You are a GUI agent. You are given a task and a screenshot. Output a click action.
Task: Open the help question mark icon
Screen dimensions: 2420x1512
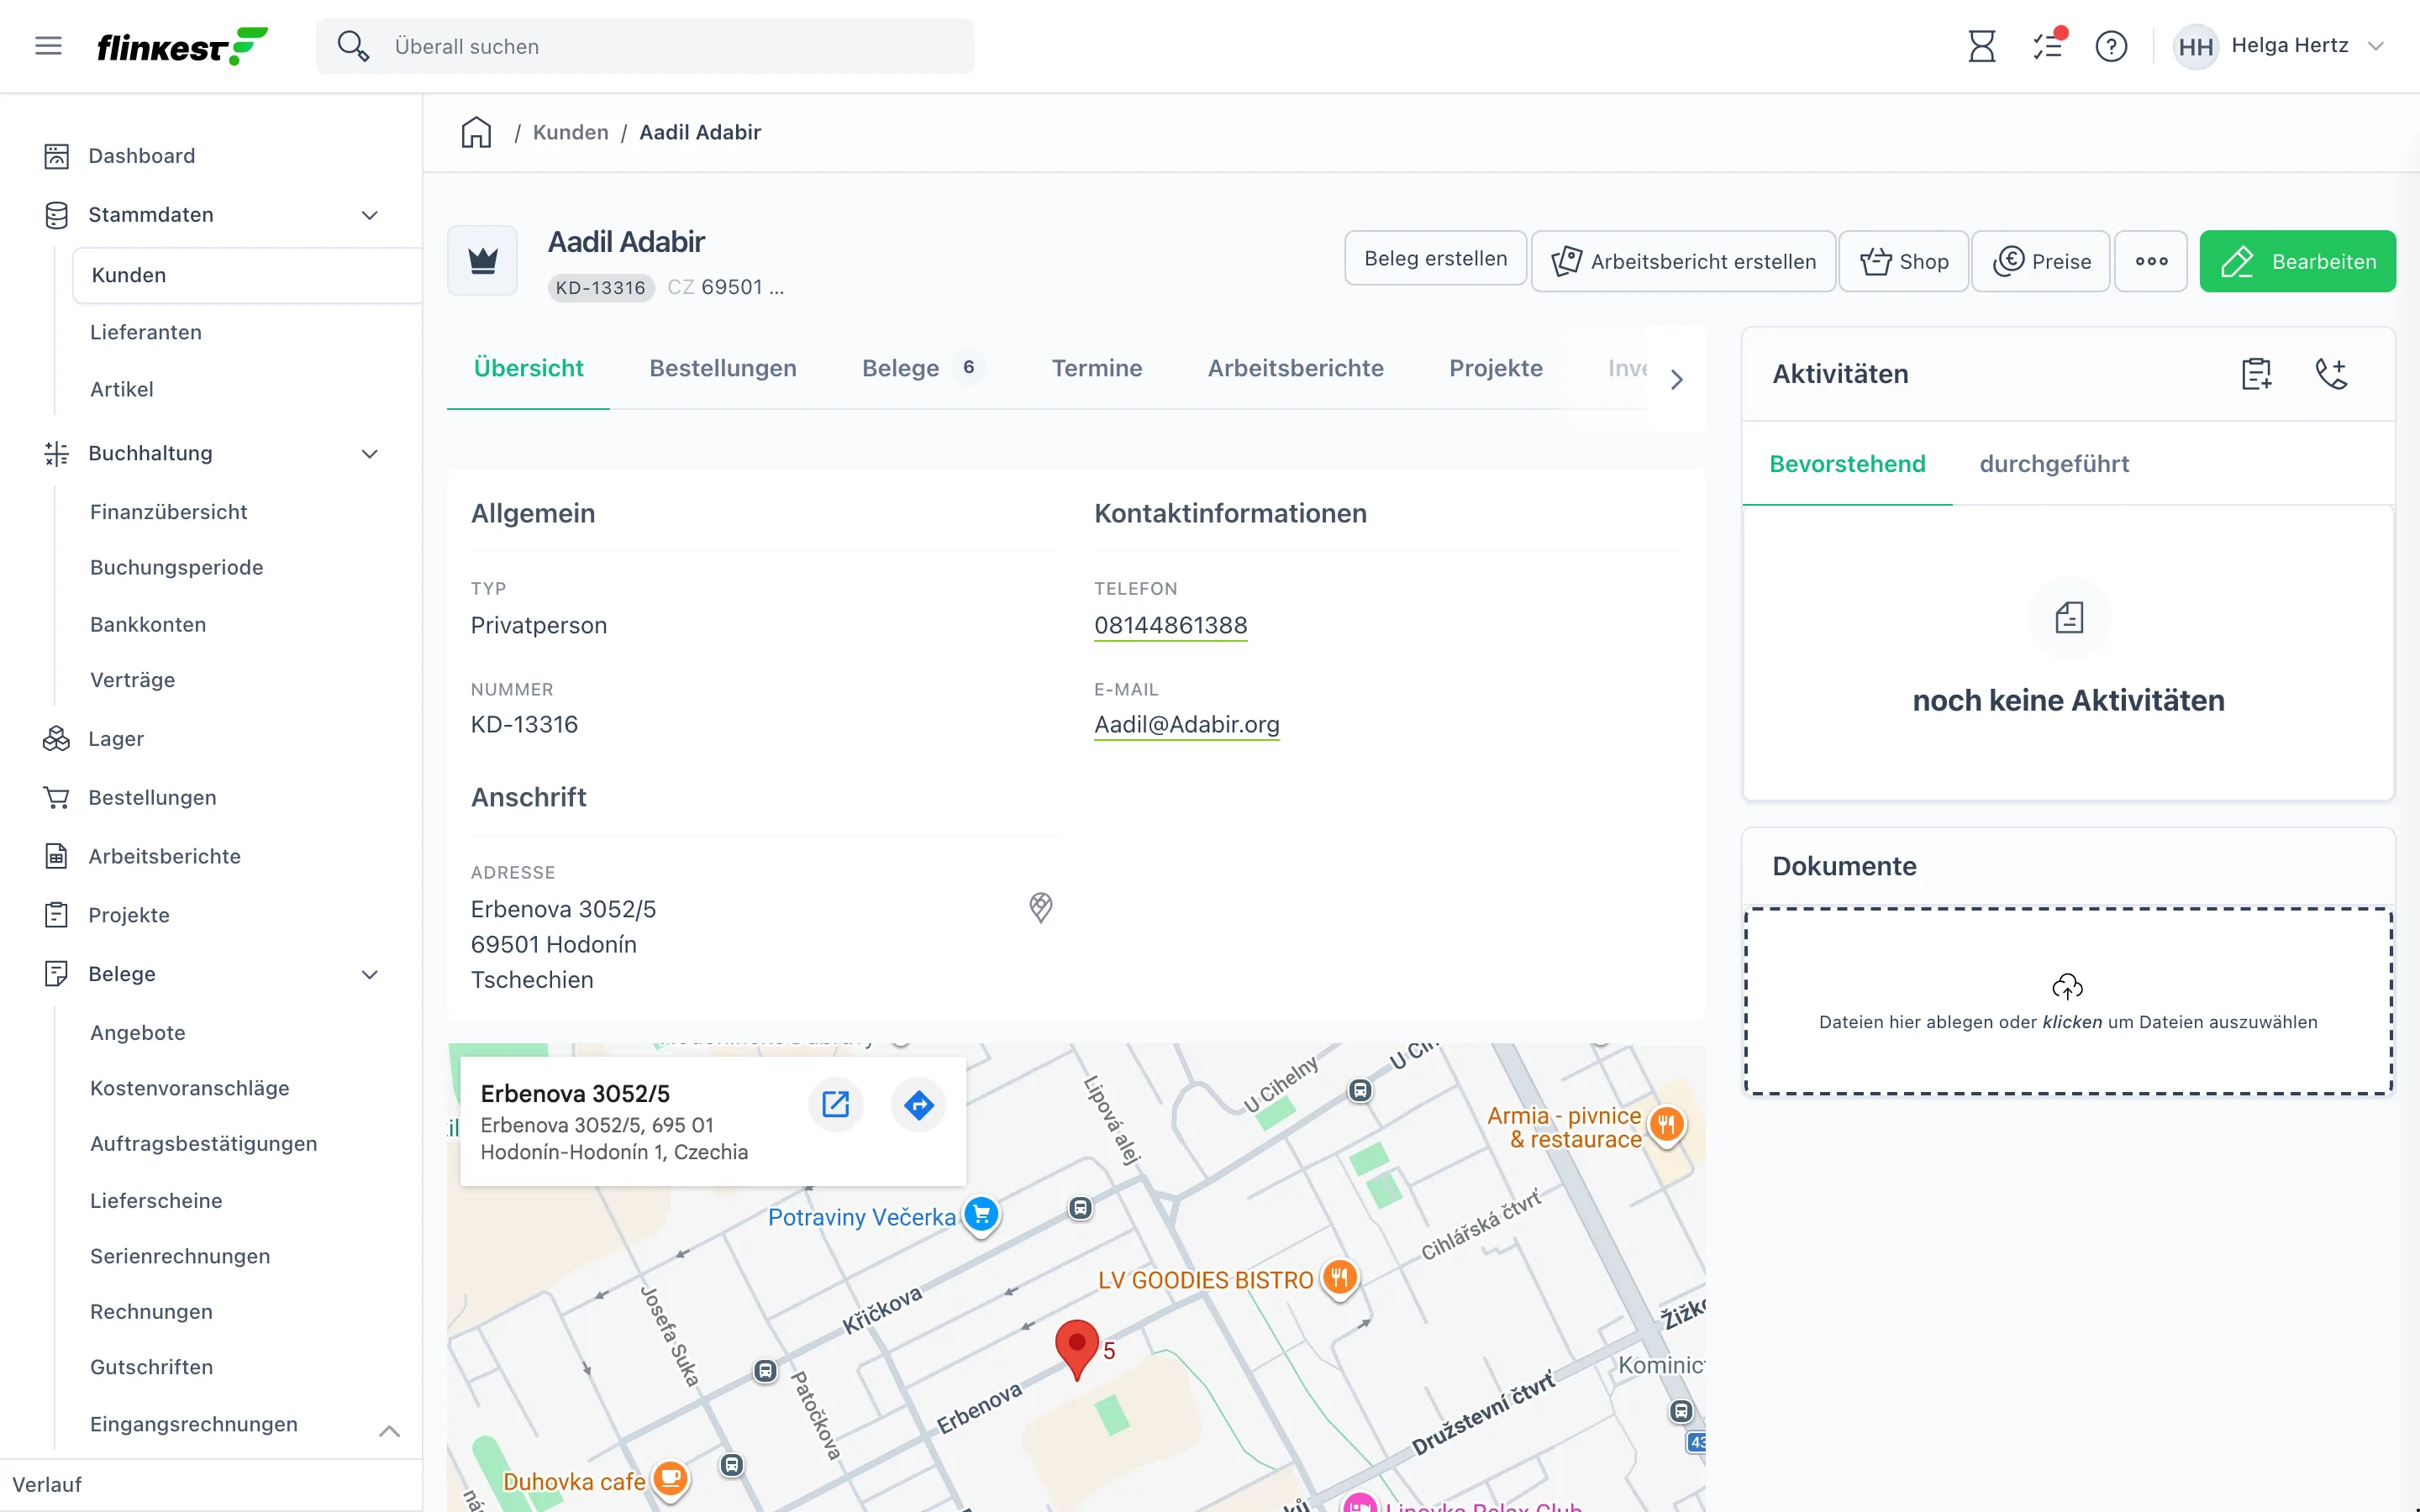2111,46
